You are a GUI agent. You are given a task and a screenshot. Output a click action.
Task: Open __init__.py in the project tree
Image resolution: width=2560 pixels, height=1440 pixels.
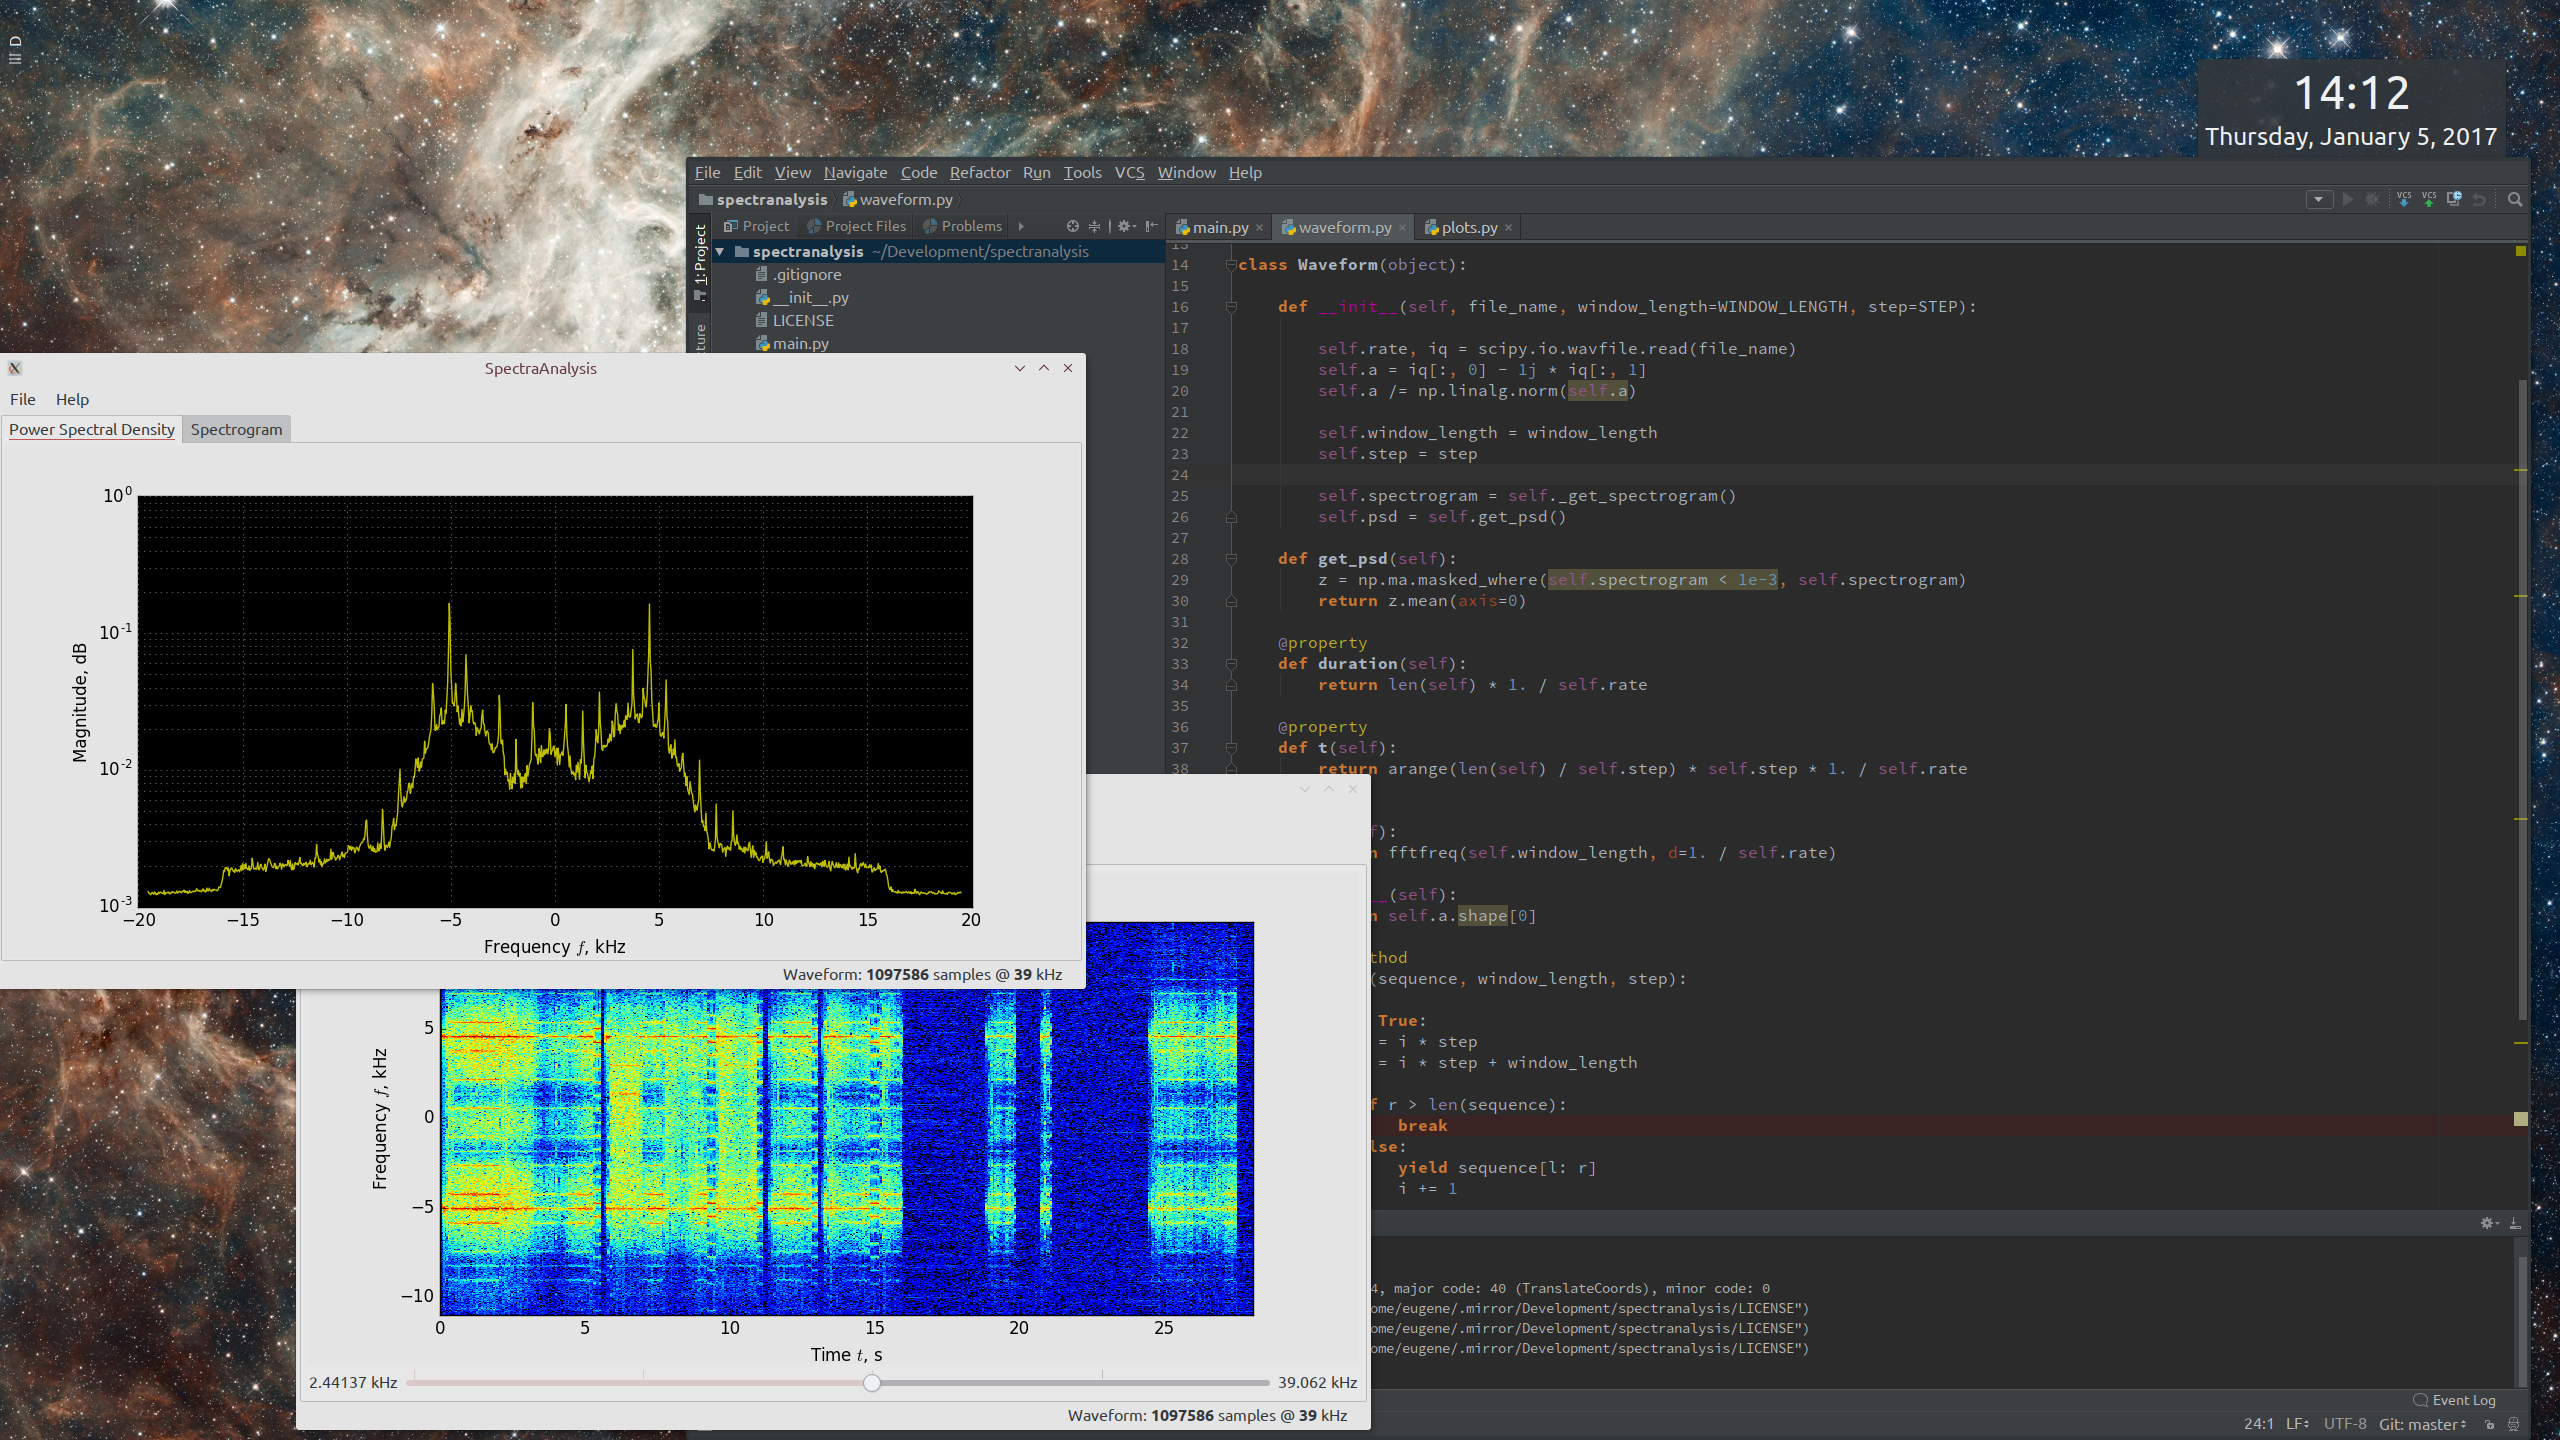[x=802, y=298]
